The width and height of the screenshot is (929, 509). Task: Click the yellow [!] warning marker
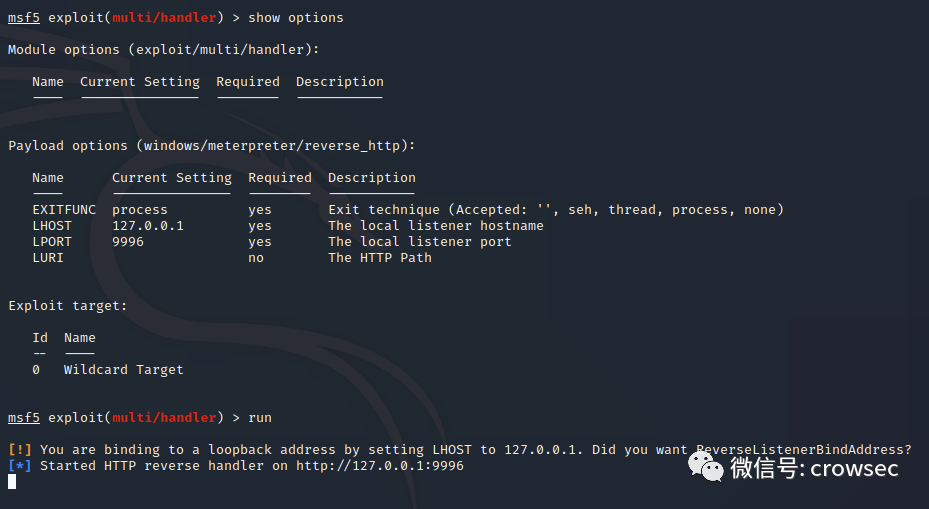[x=20, y=450]
